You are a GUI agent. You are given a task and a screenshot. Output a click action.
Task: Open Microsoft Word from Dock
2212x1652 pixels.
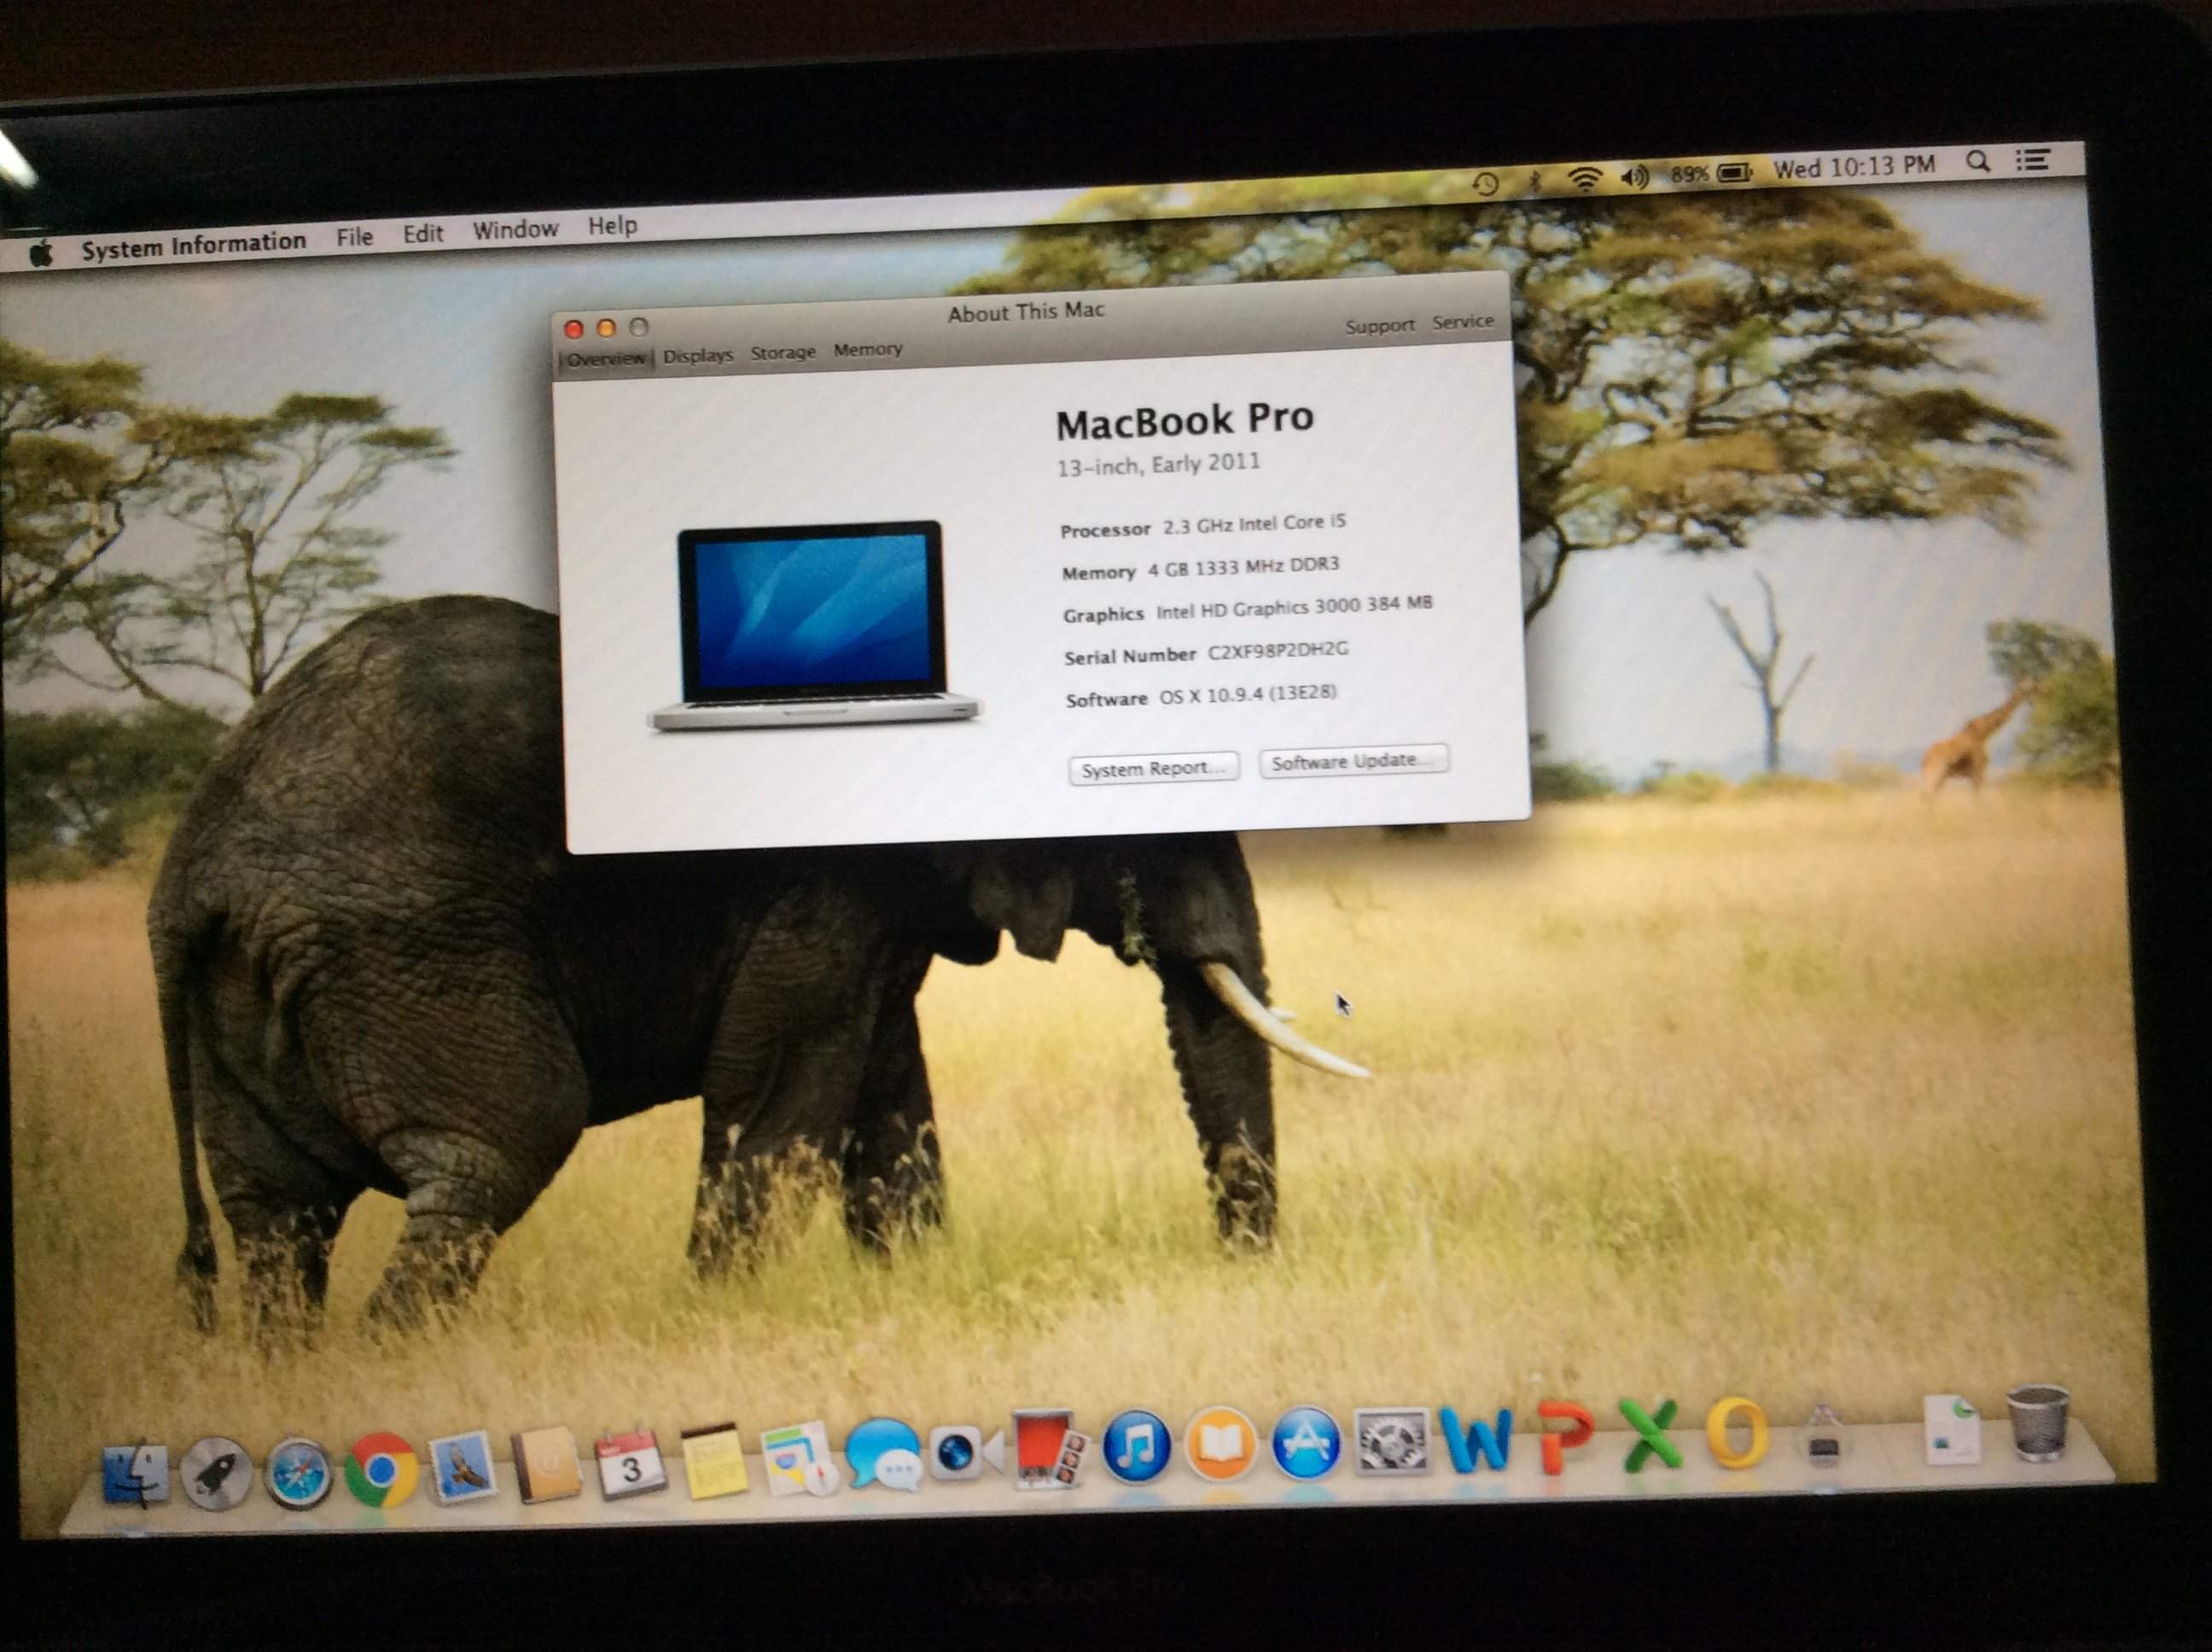click(x=1476, y=1439)
